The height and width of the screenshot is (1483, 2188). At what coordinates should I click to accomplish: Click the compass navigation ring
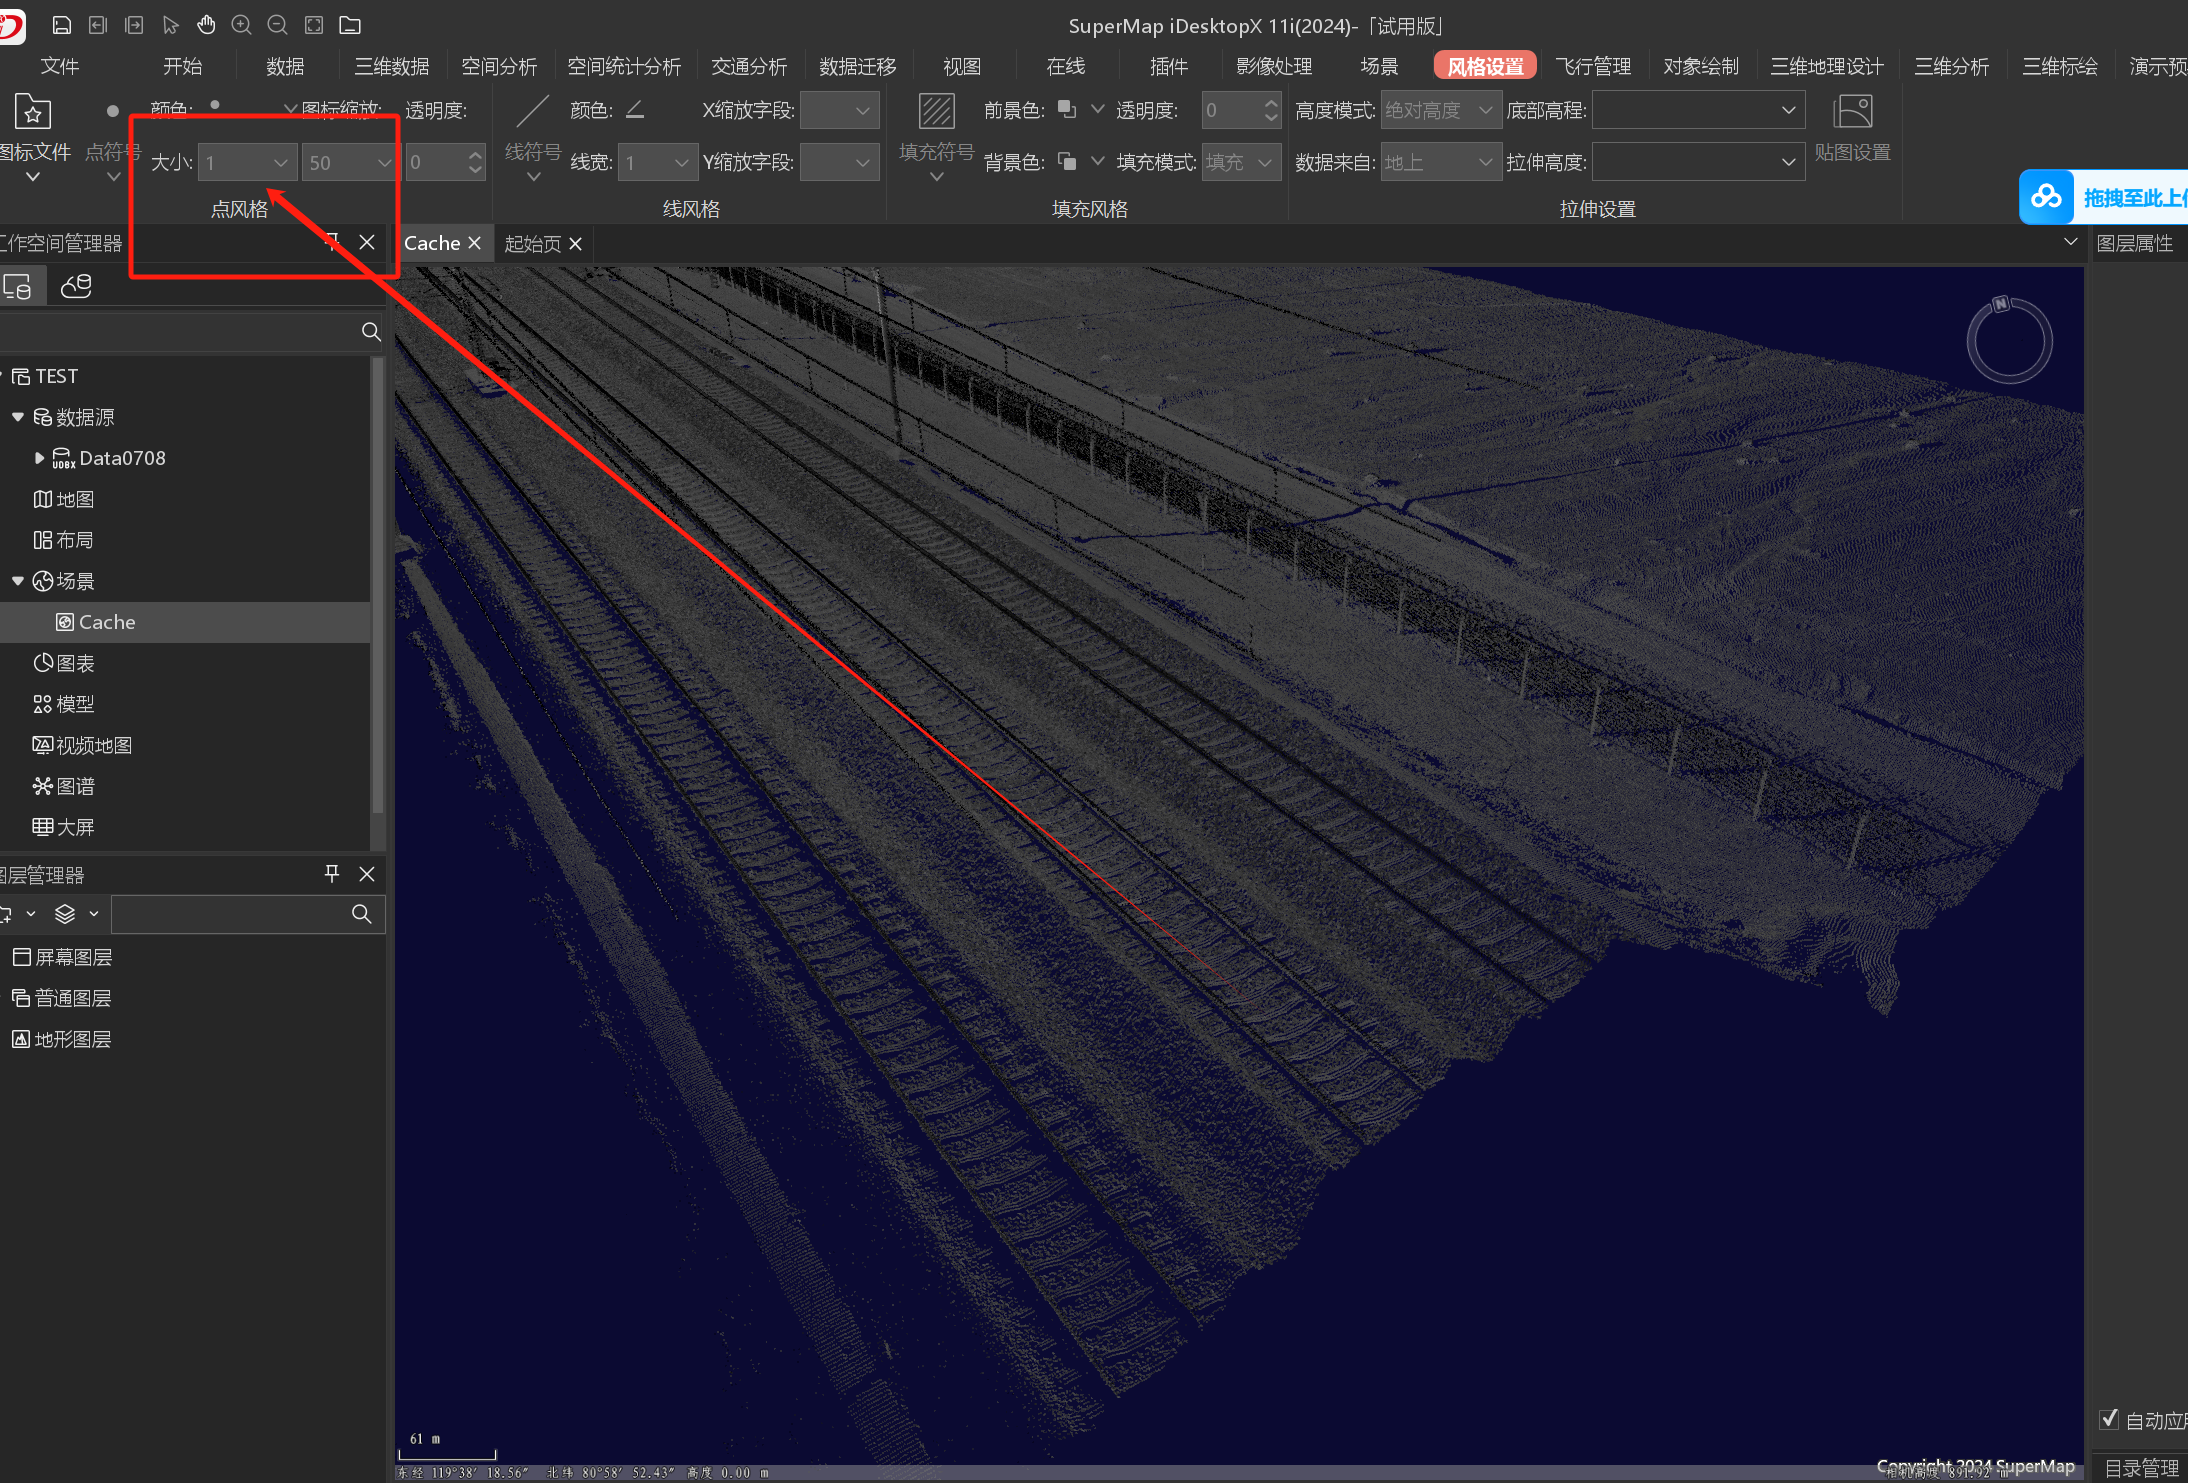click(2010, 341)
